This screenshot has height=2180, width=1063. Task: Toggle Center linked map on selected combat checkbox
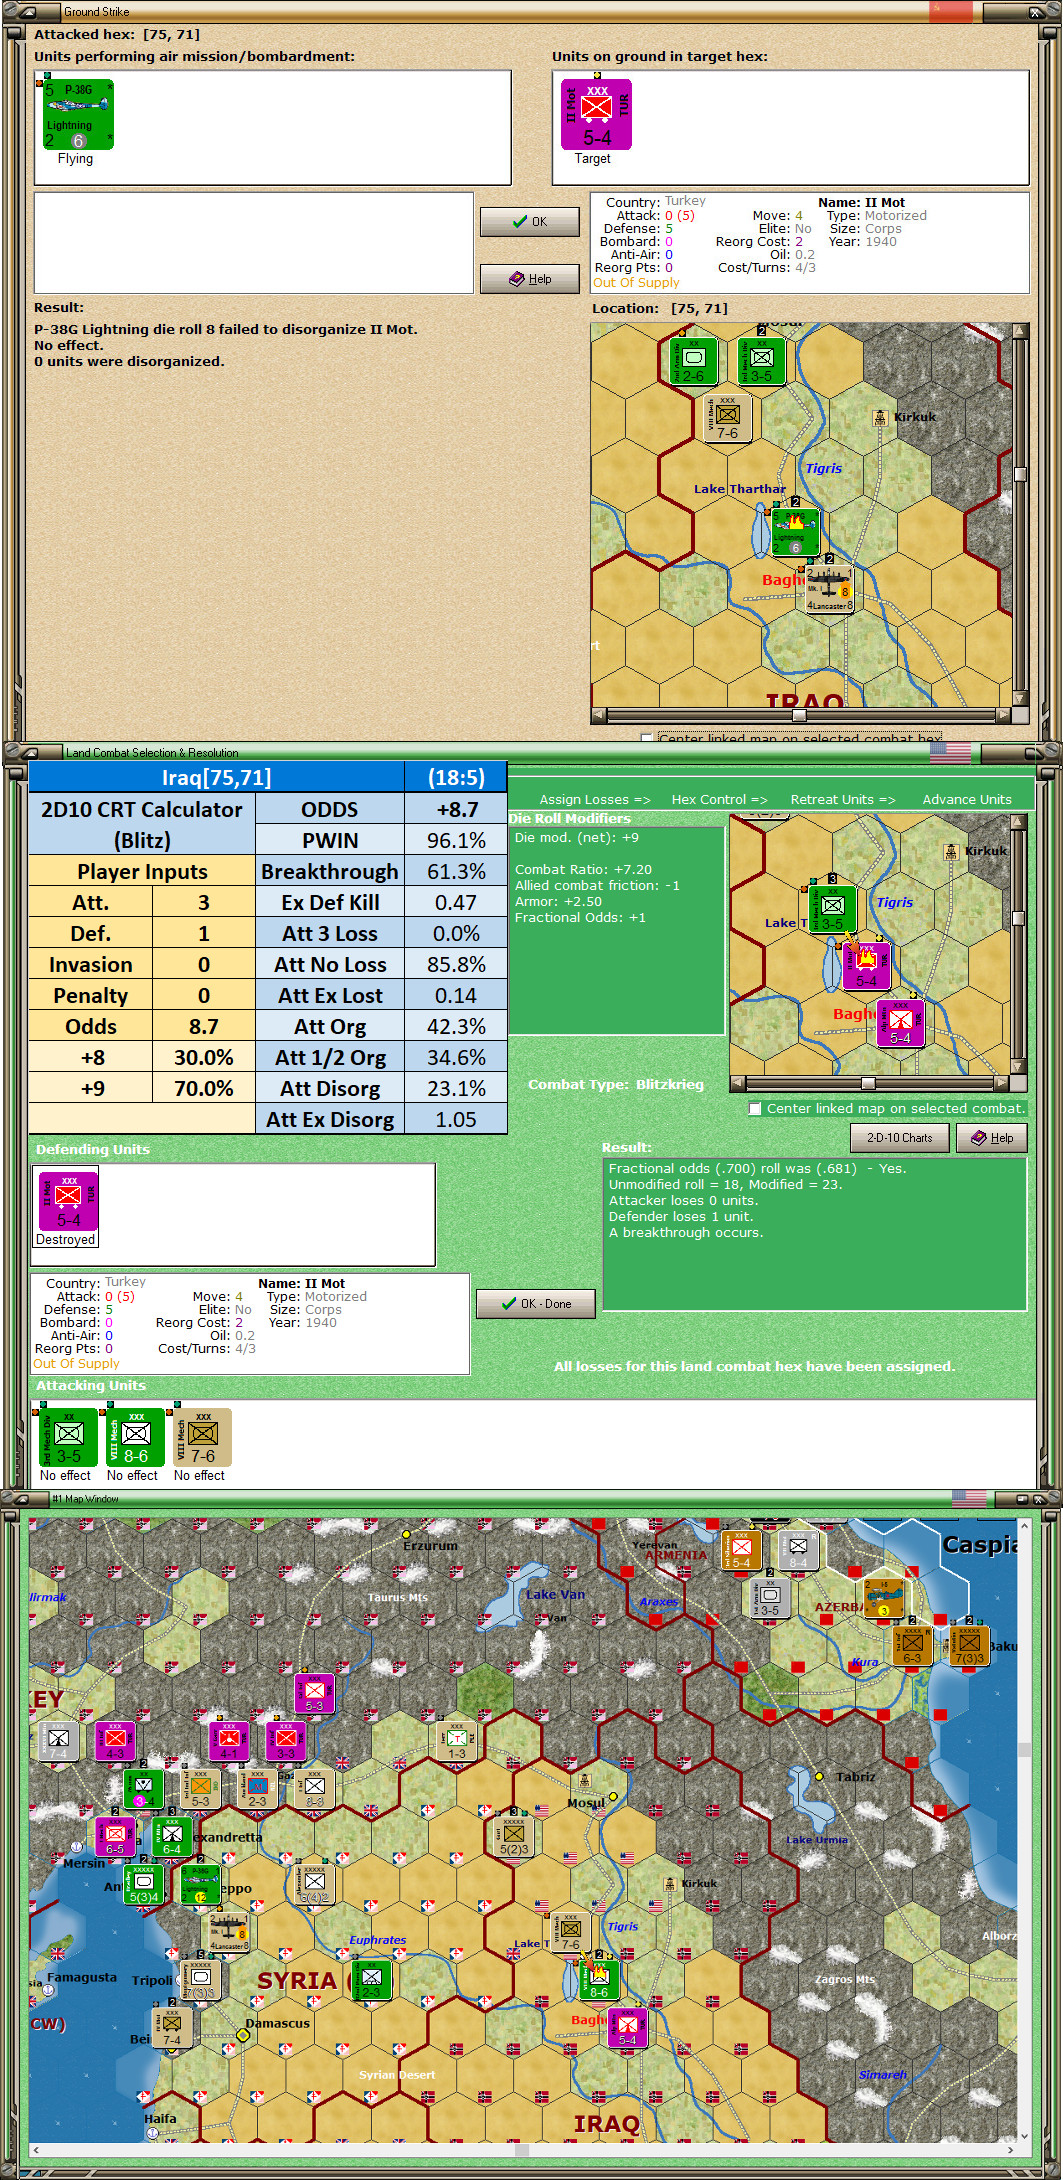[x=756, y=1108]
